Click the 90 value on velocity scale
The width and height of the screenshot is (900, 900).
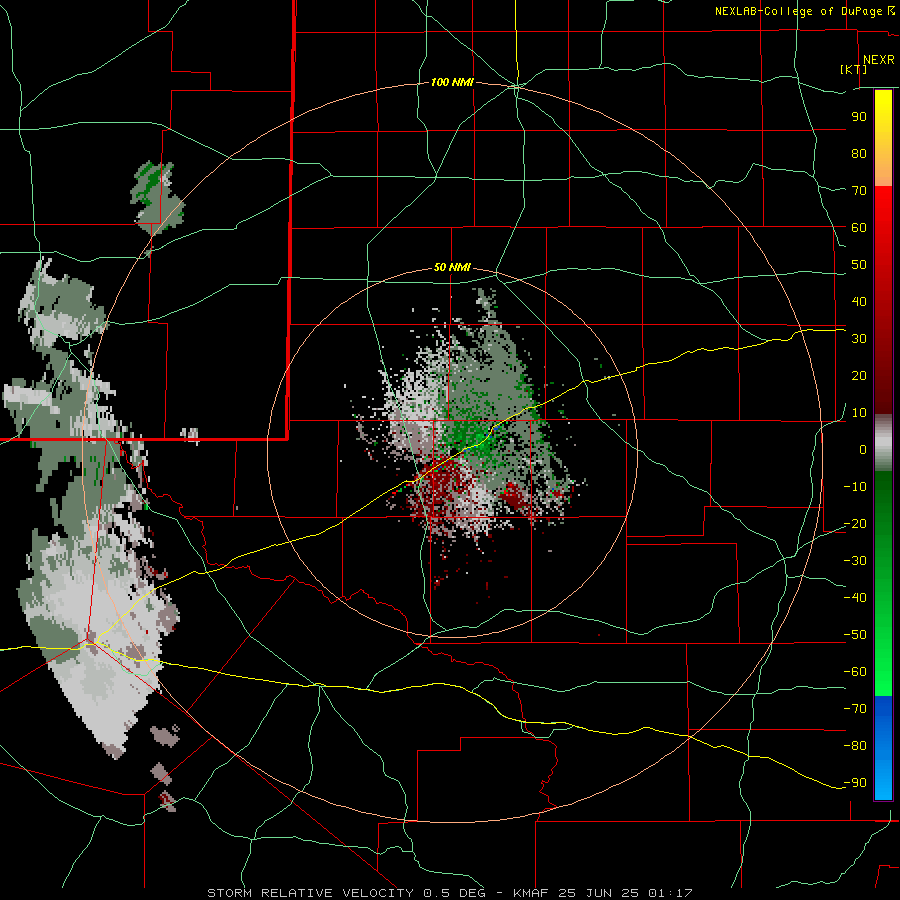tap(859, 117)
